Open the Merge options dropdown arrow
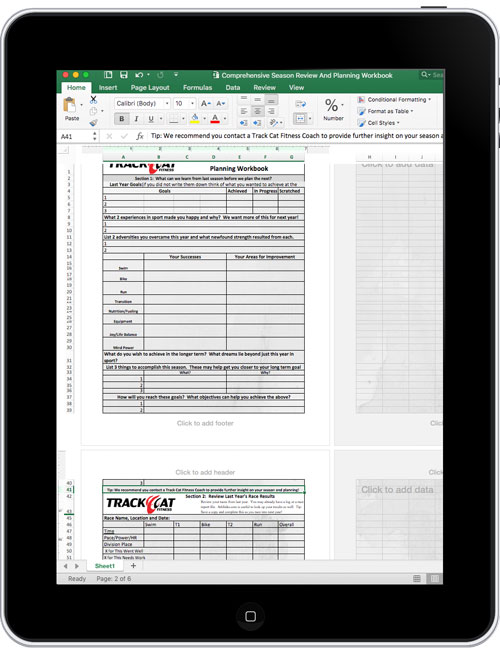 click(310, 119)
